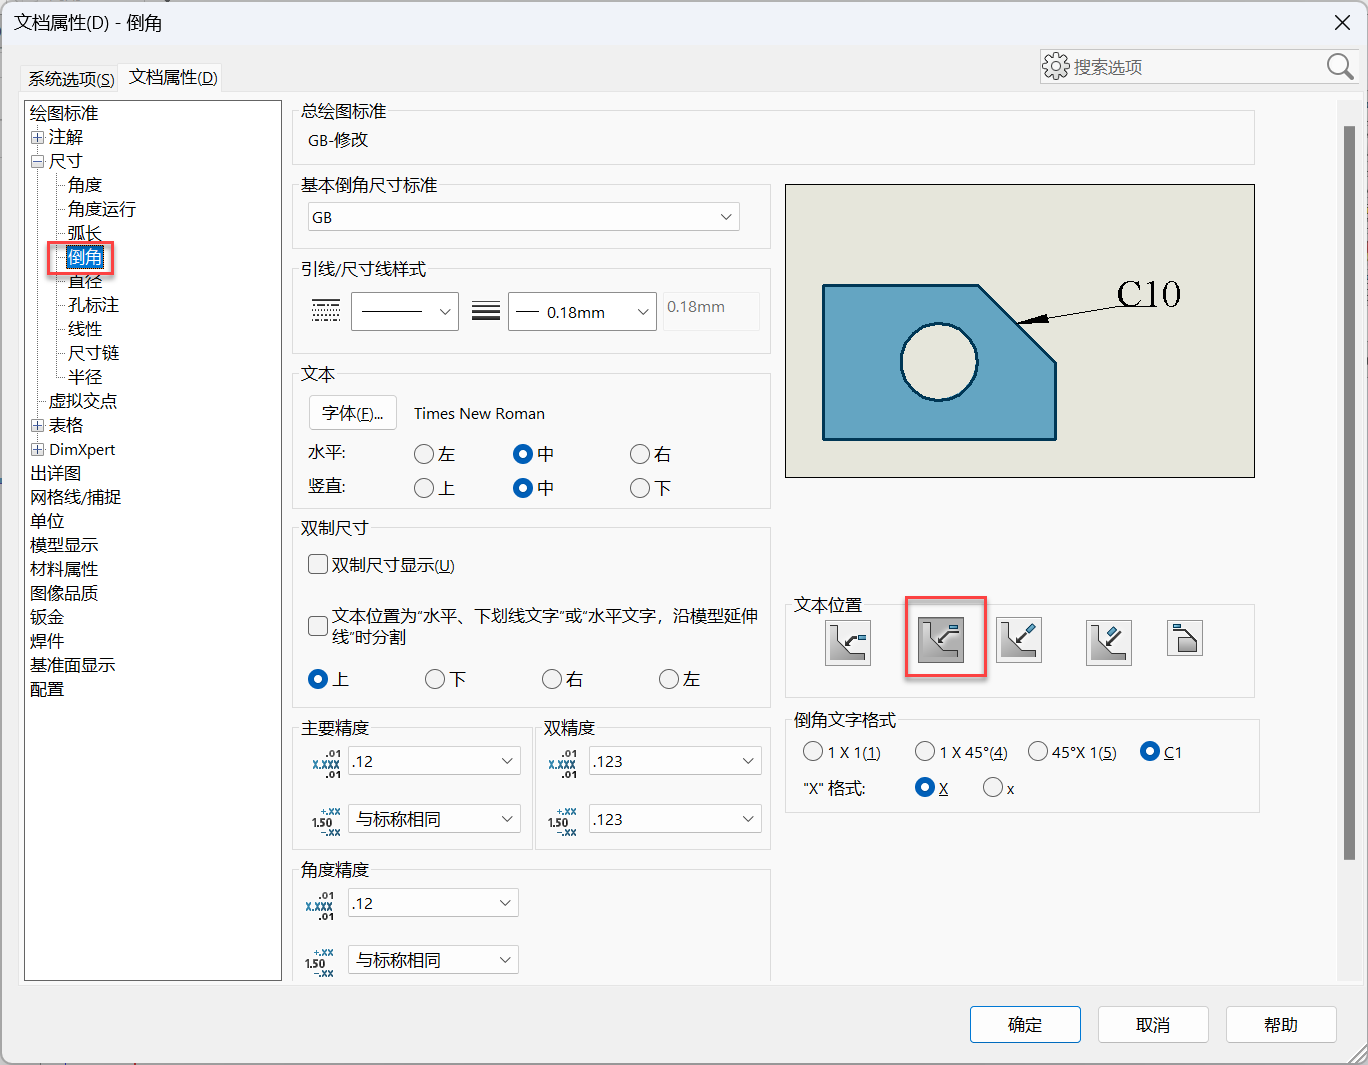Switch to the 系统选项 tab

[x=70, y=79]
